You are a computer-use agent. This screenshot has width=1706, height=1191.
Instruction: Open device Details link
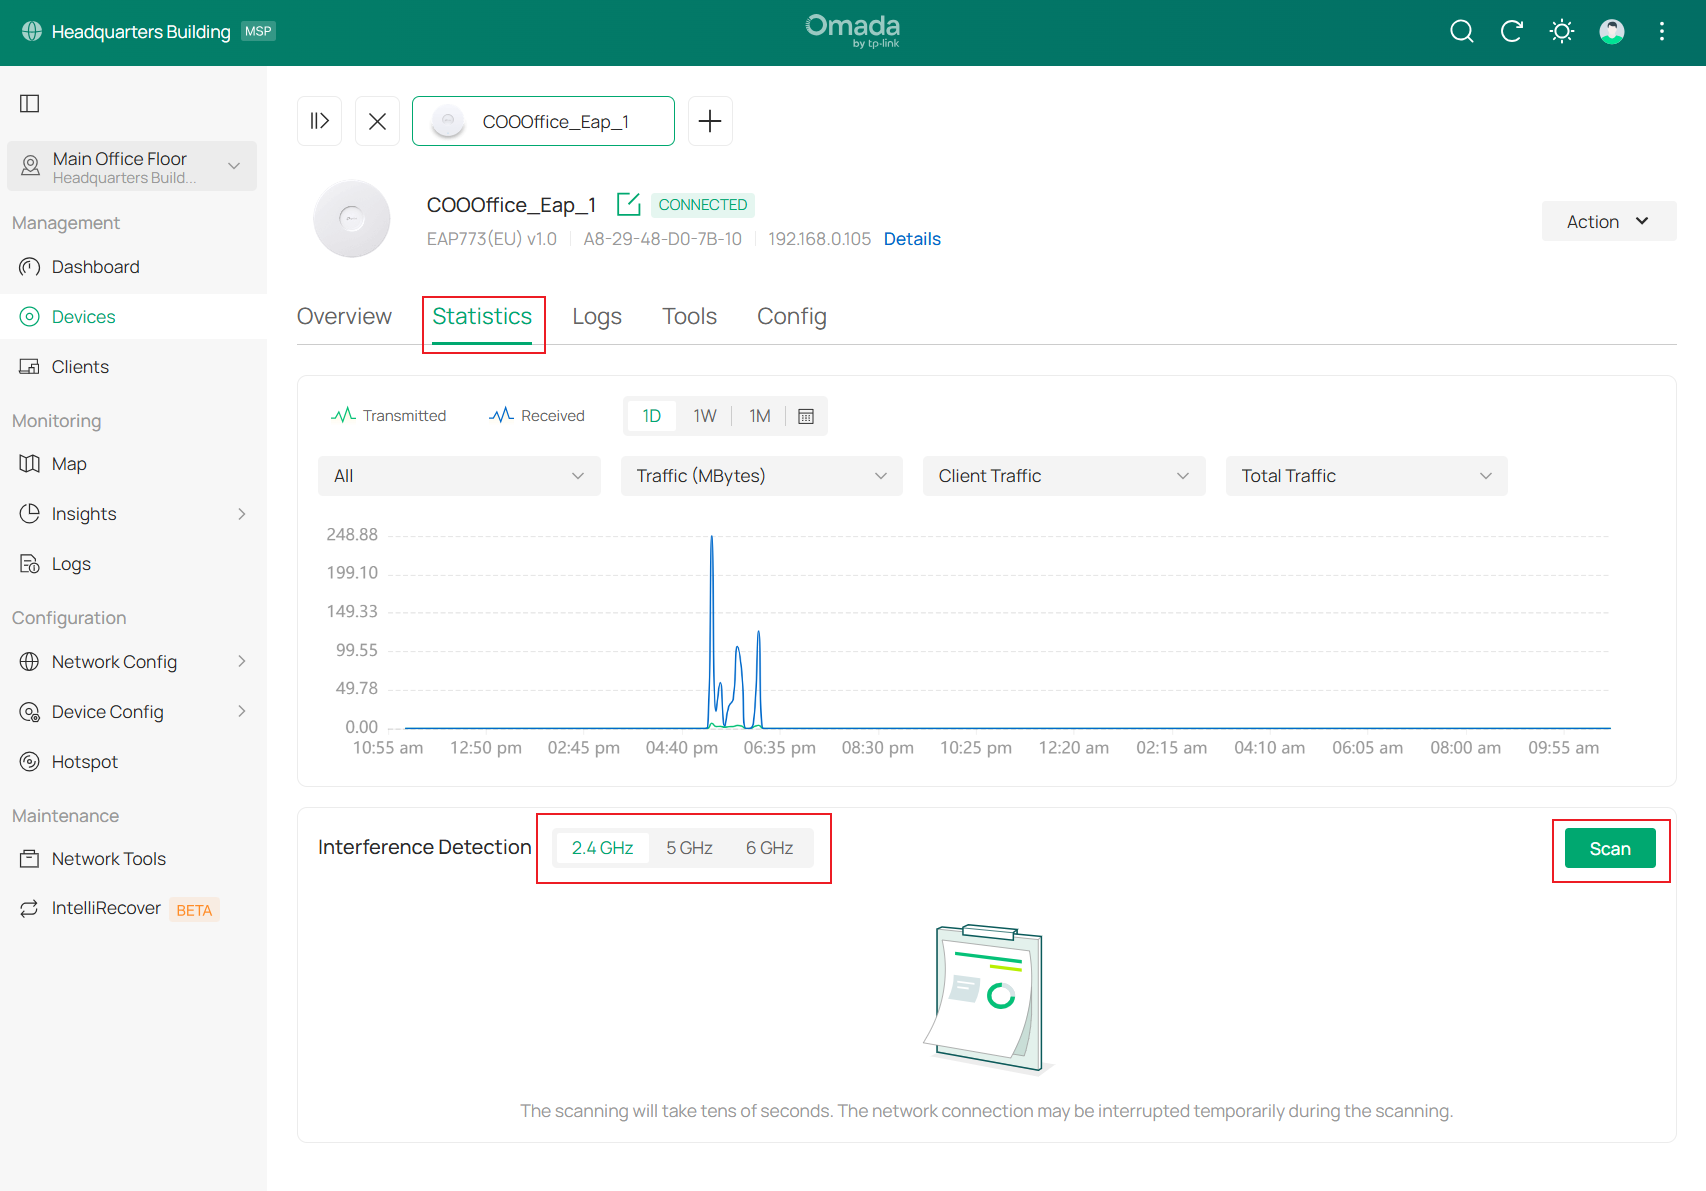911,239
